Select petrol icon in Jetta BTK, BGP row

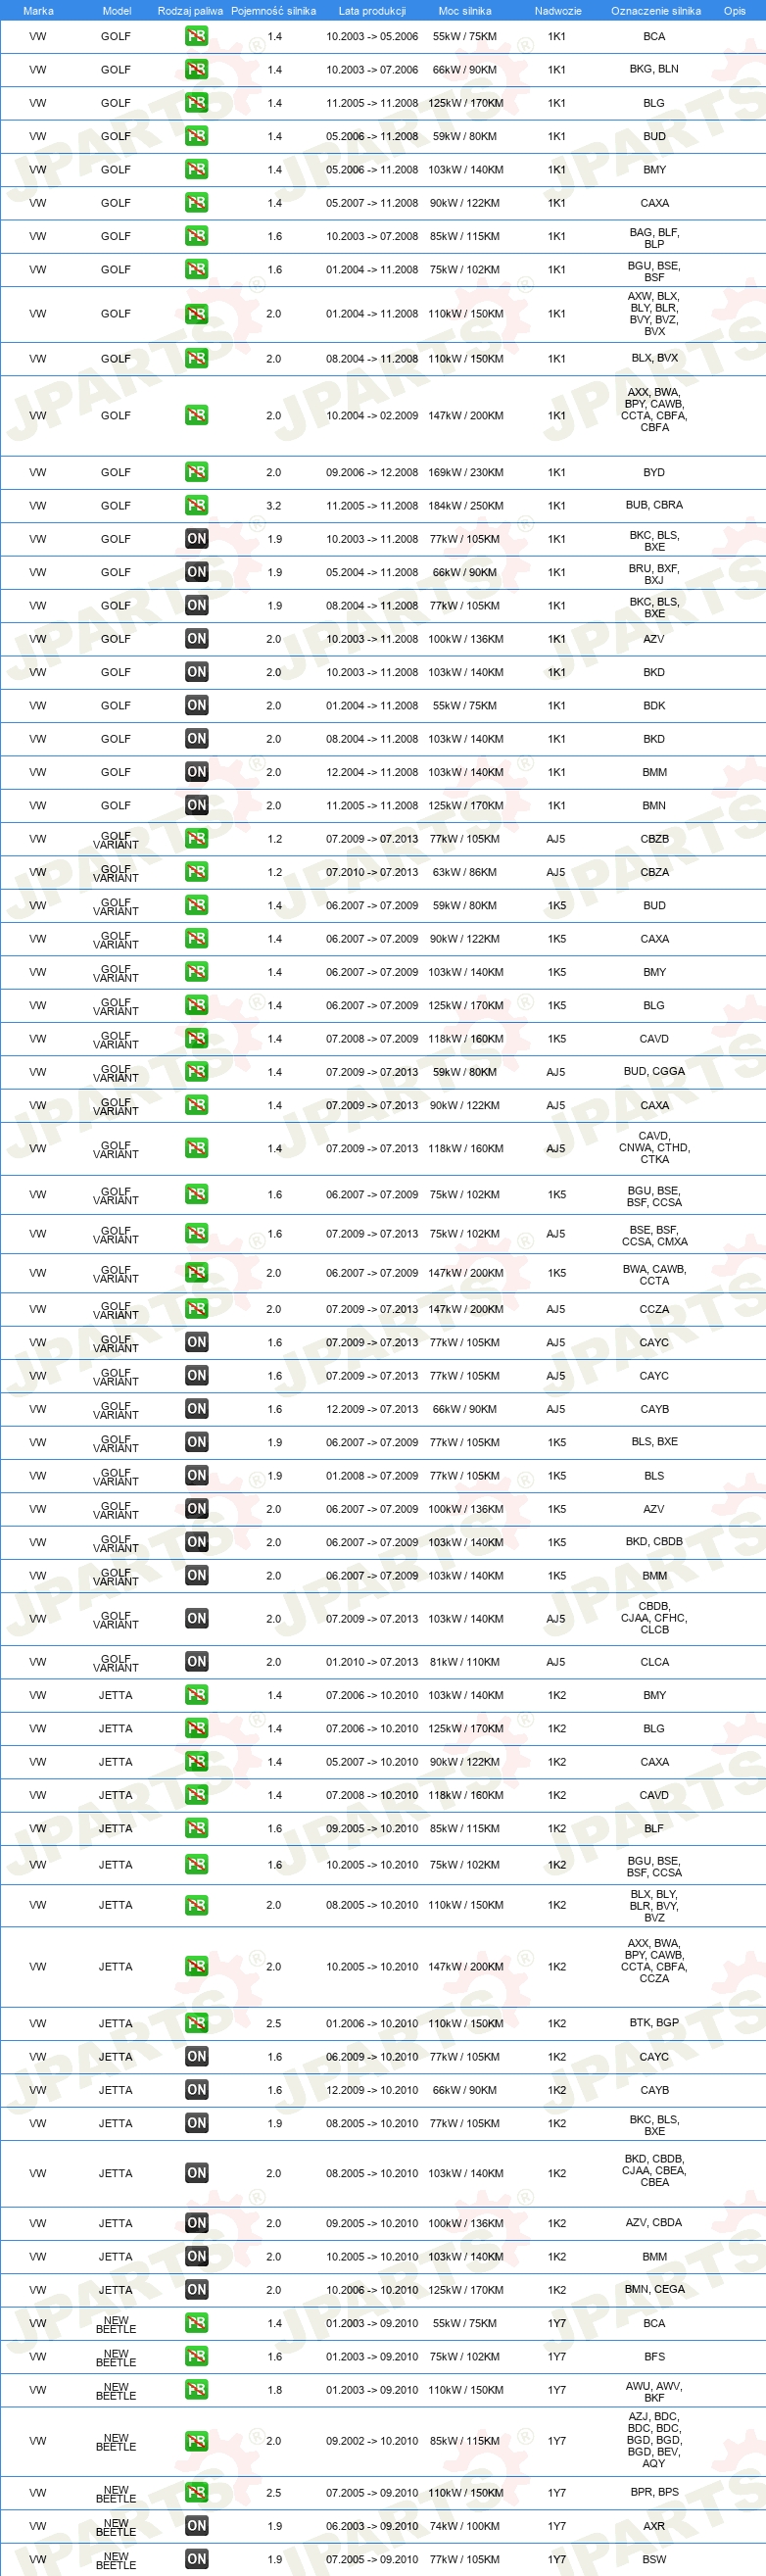tap(197, 2023)
